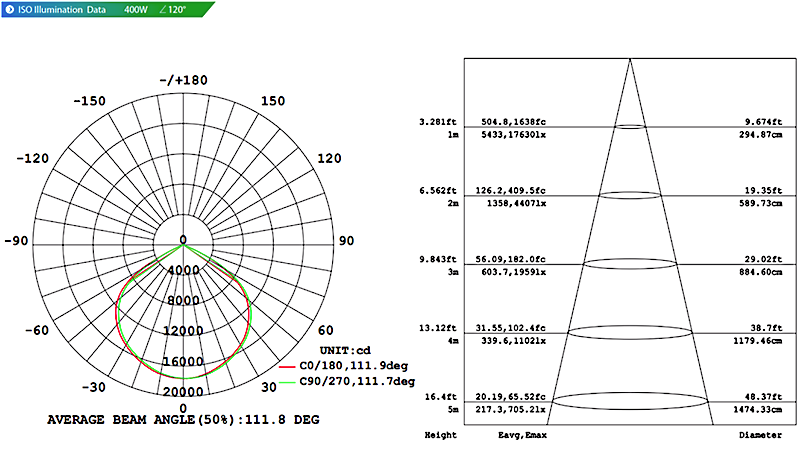The width and height of the screenshot is (800, 449).
Task: Click the '1358,4407lx' illuminance value
Action: 516,204
